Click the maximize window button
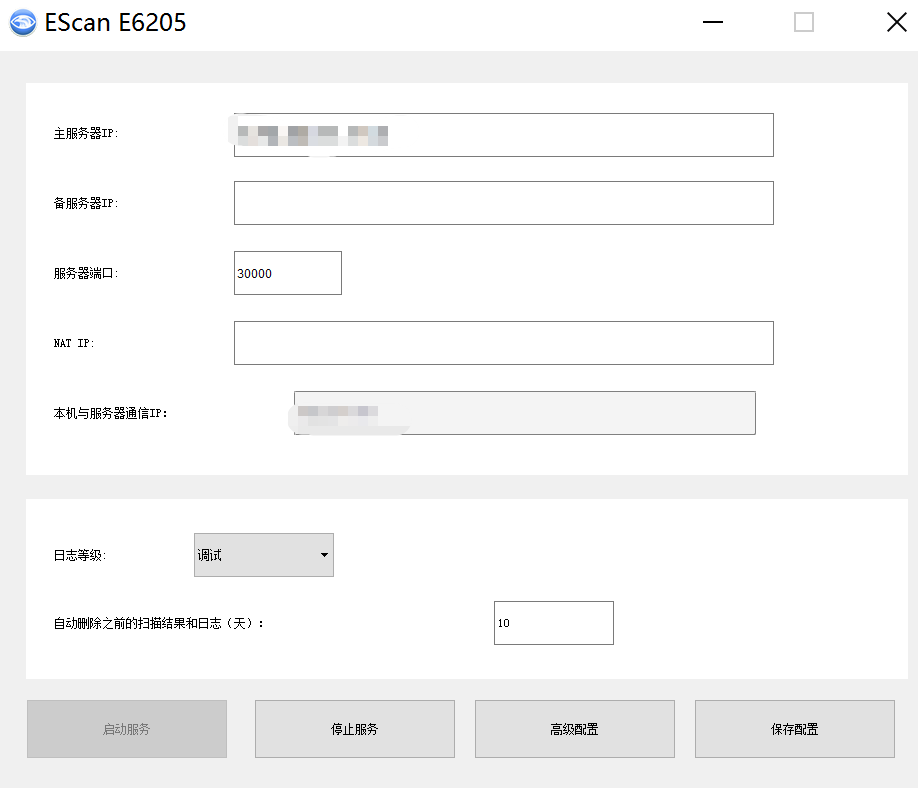918x788 pixels. pos(804,22)
